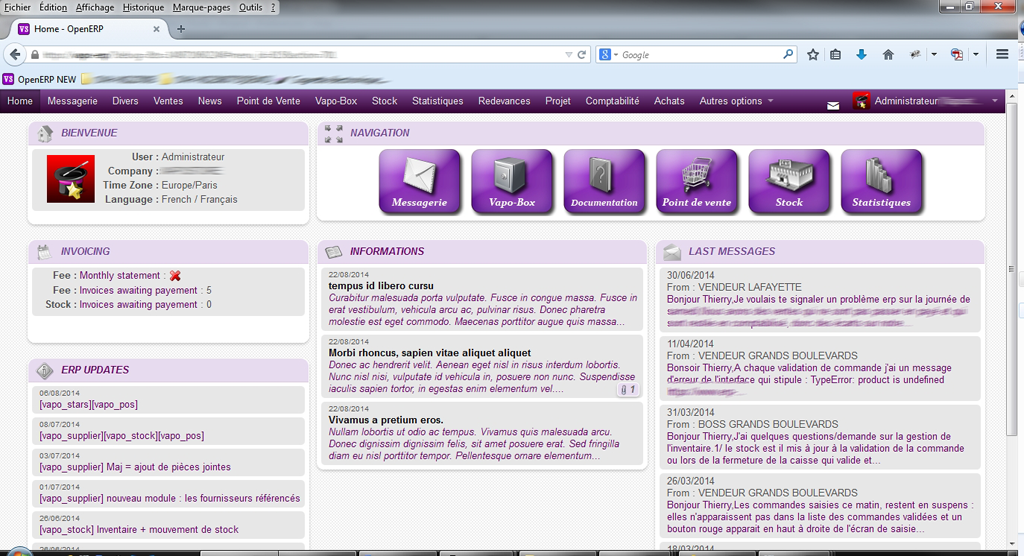This screenshot has width=1024, height=556.
Task: Open the Redevances menu
Action: pos(504,101)
